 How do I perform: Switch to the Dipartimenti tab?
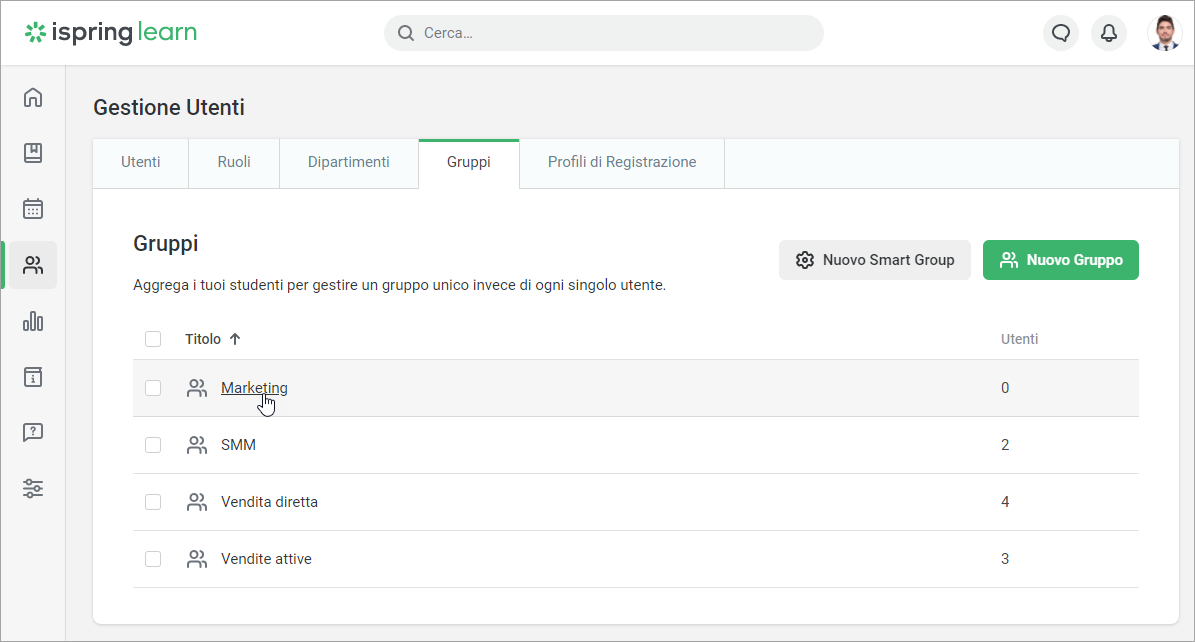tap(348, 162)
